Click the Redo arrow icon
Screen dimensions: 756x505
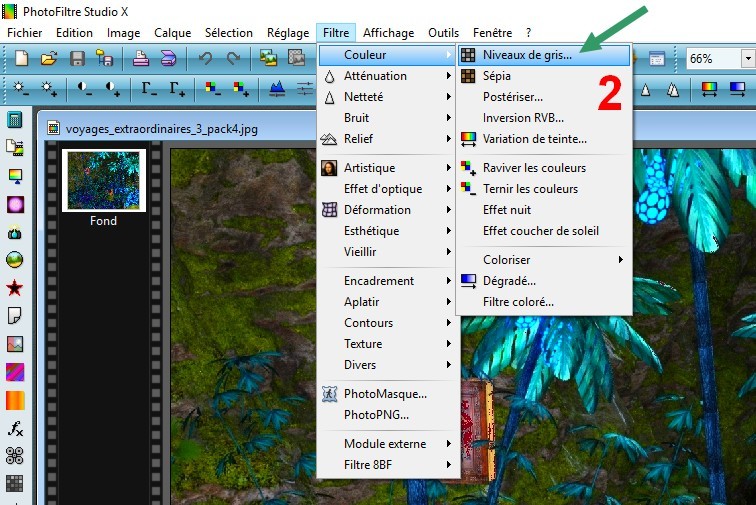click(233, 58)
